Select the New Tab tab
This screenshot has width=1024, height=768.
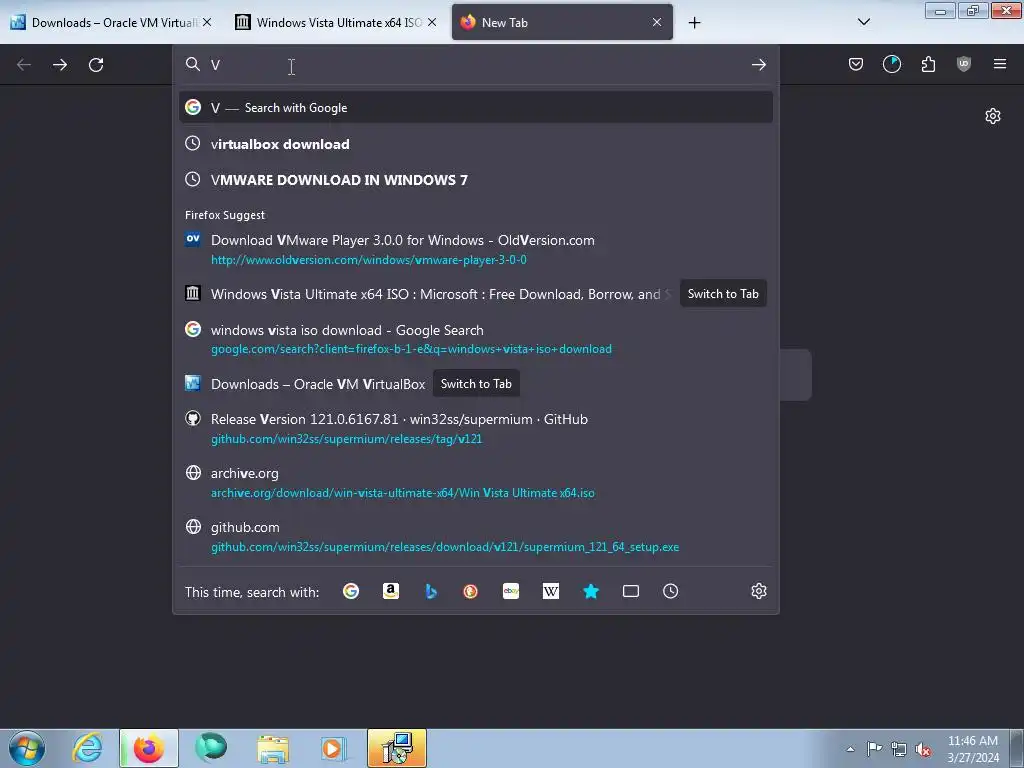pos(562,22)
